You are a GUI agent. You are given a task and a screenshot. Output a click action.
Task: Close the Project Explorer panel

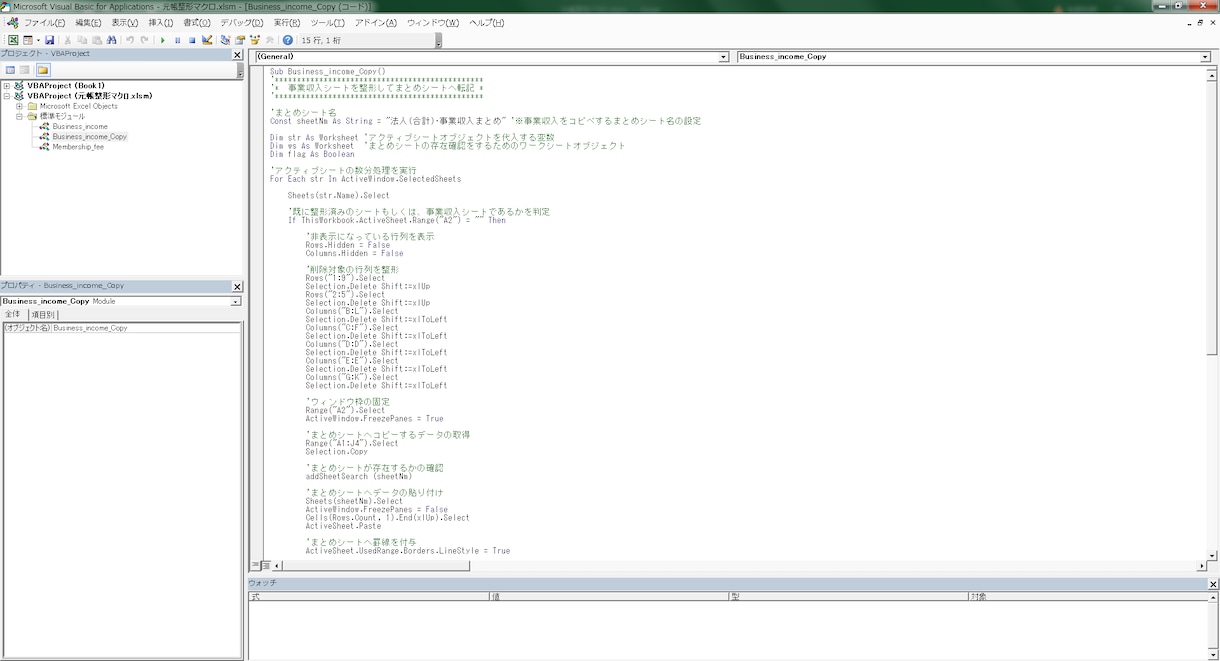click(x=238, y=54)
